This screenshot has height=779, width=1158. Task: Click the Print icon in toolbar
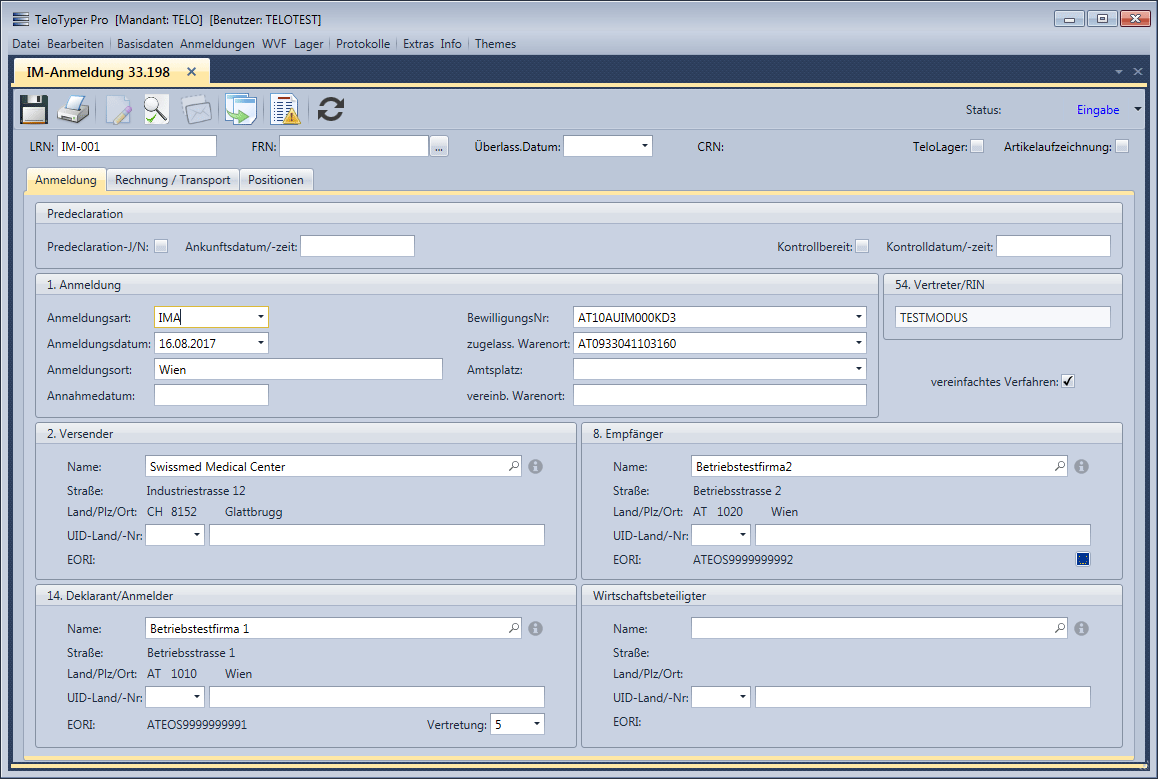[73, 109]
